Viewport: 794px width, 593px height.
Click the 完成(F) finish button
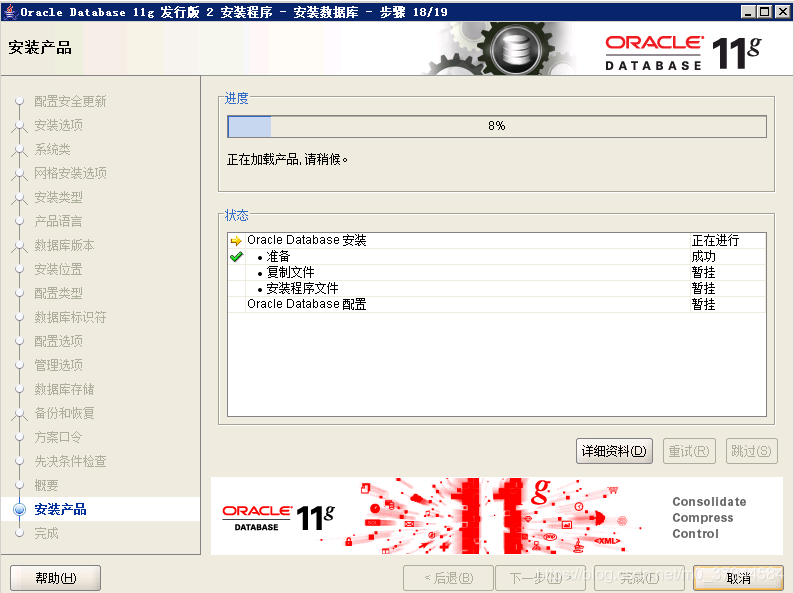[x=639, y=578]
